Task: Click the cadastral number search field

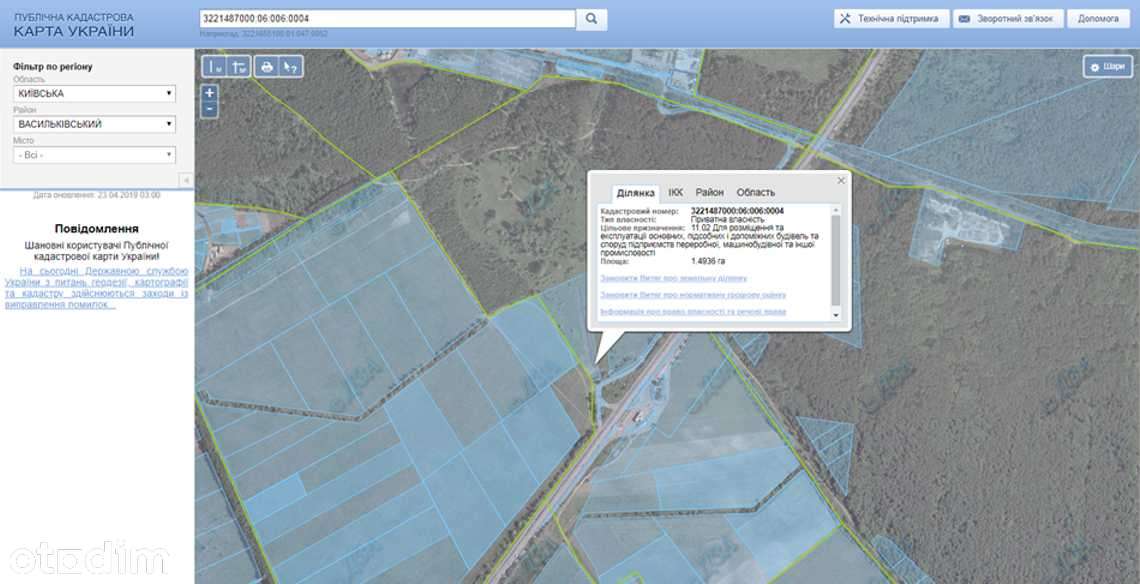Action: click(x=388, y=19)
